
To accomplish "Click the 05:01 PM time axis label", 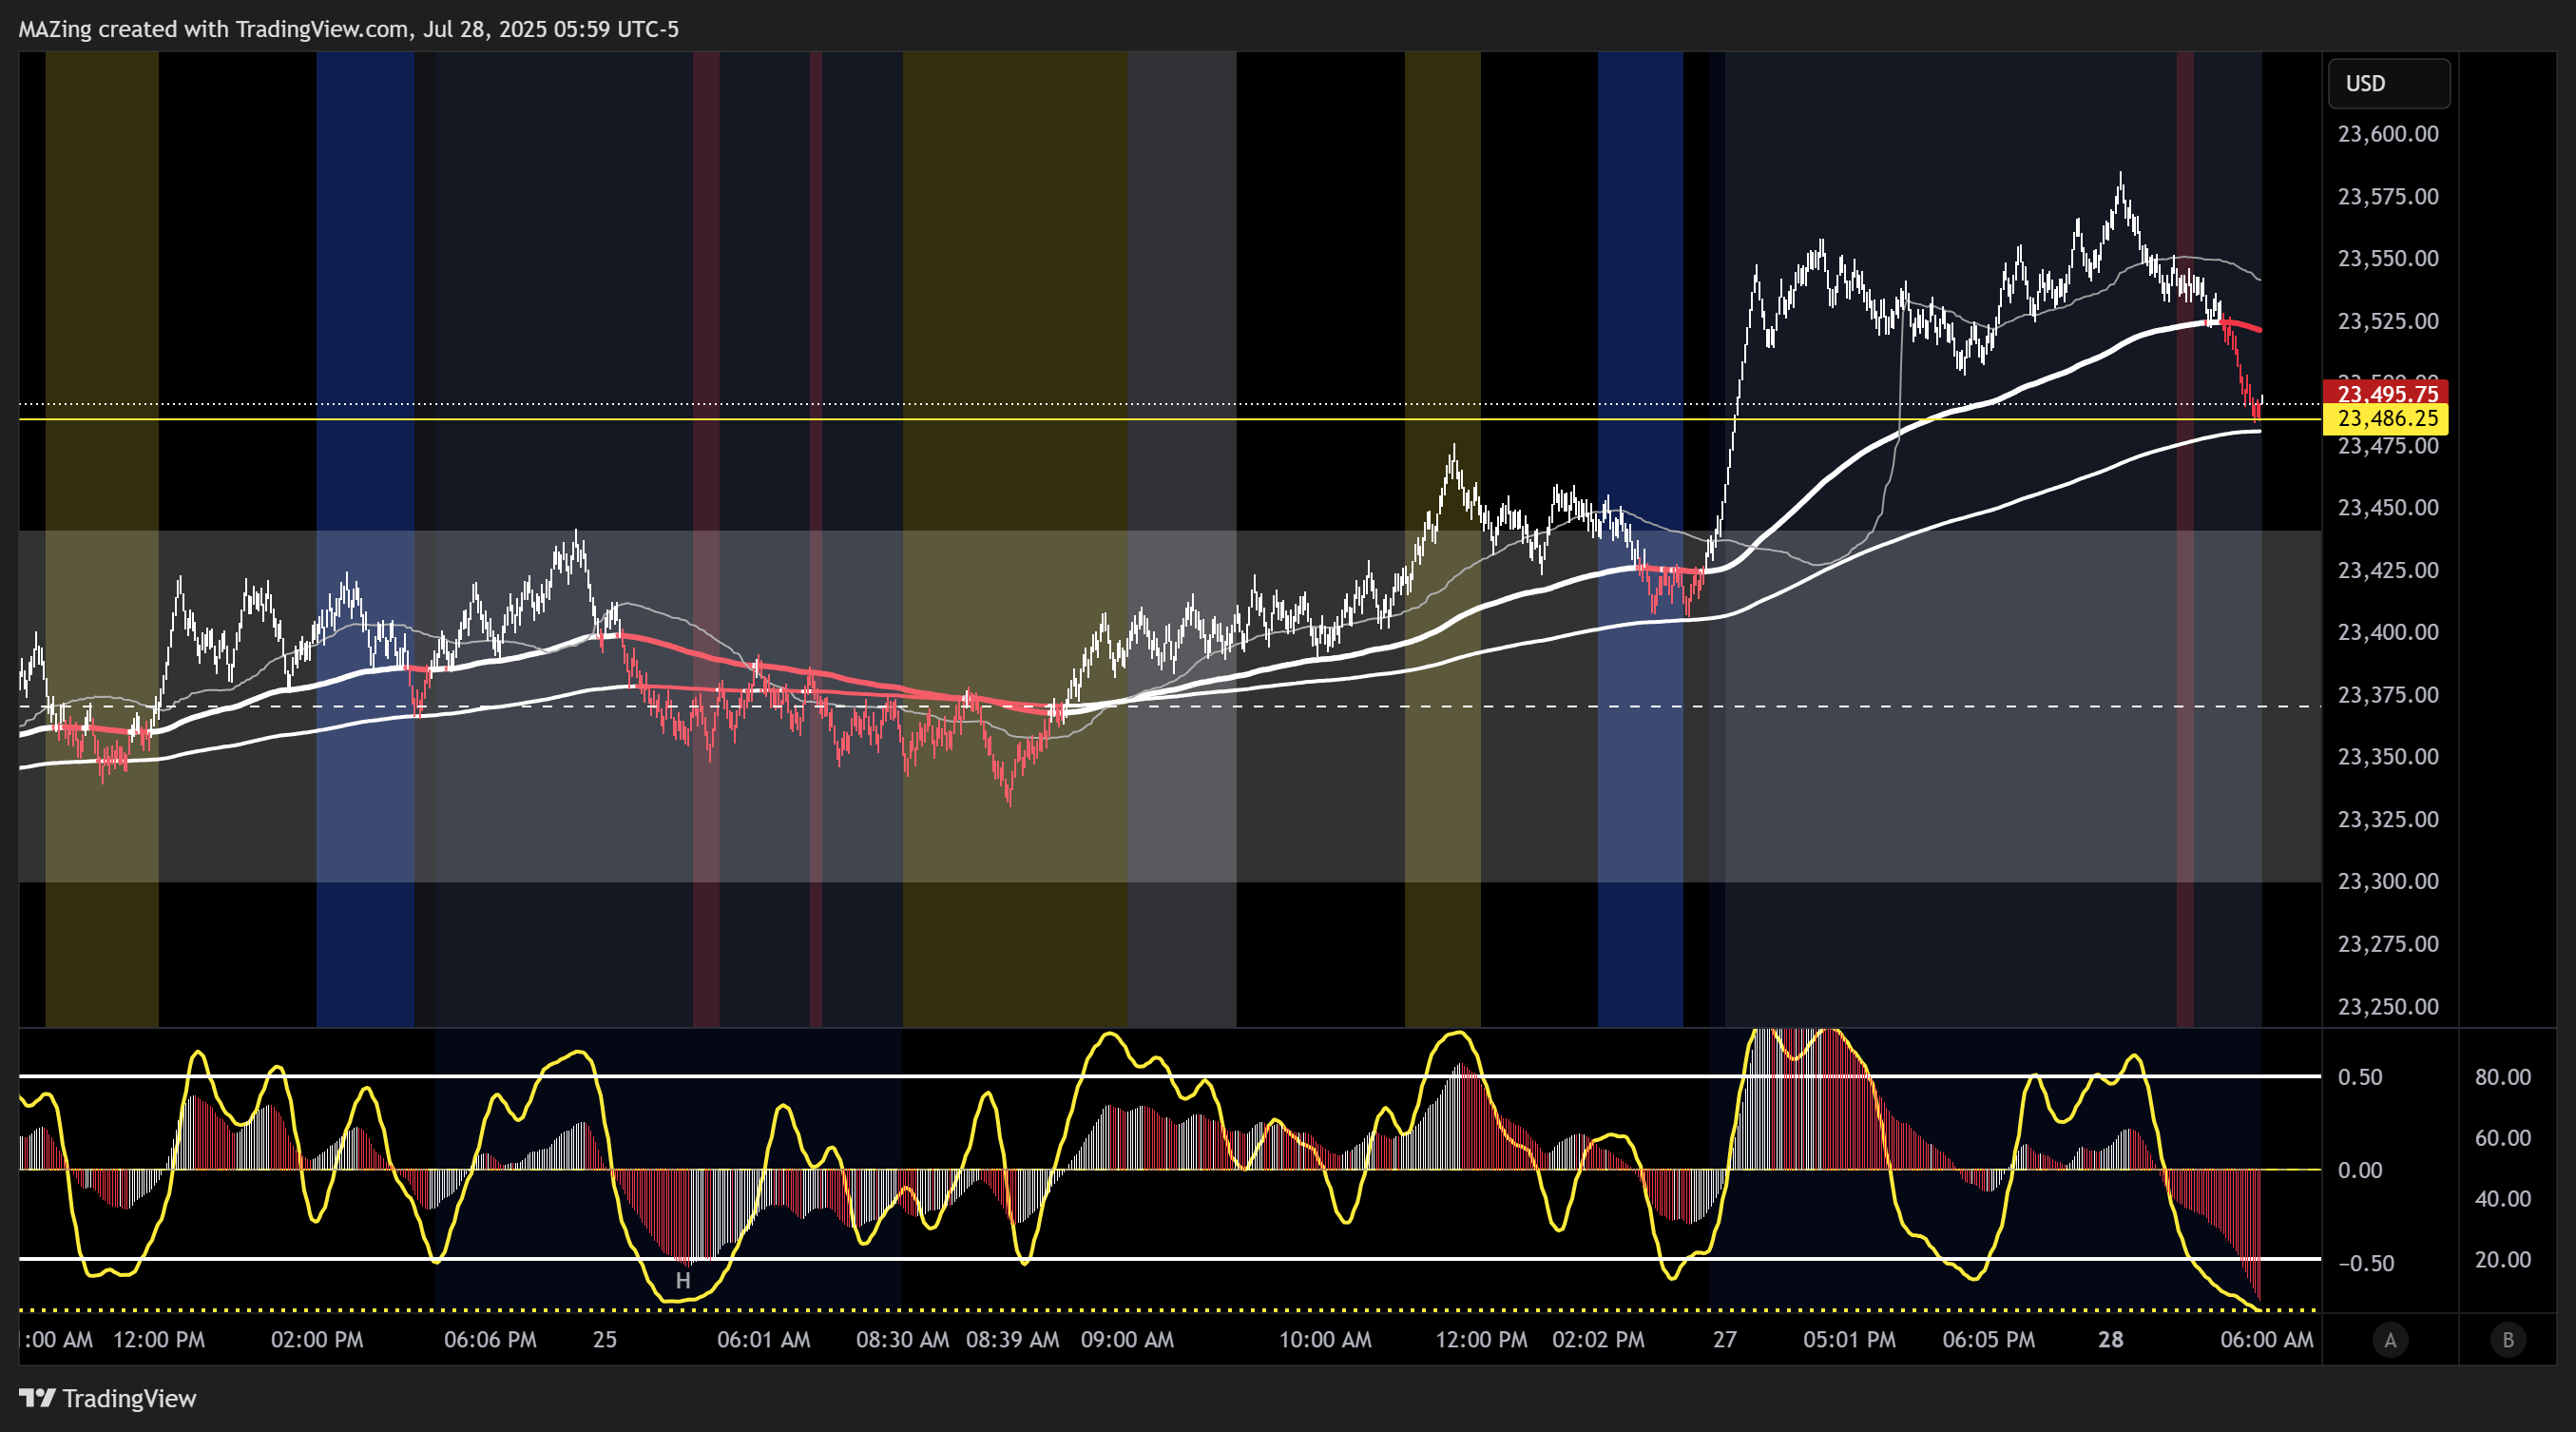I will pos(1849,1340).
